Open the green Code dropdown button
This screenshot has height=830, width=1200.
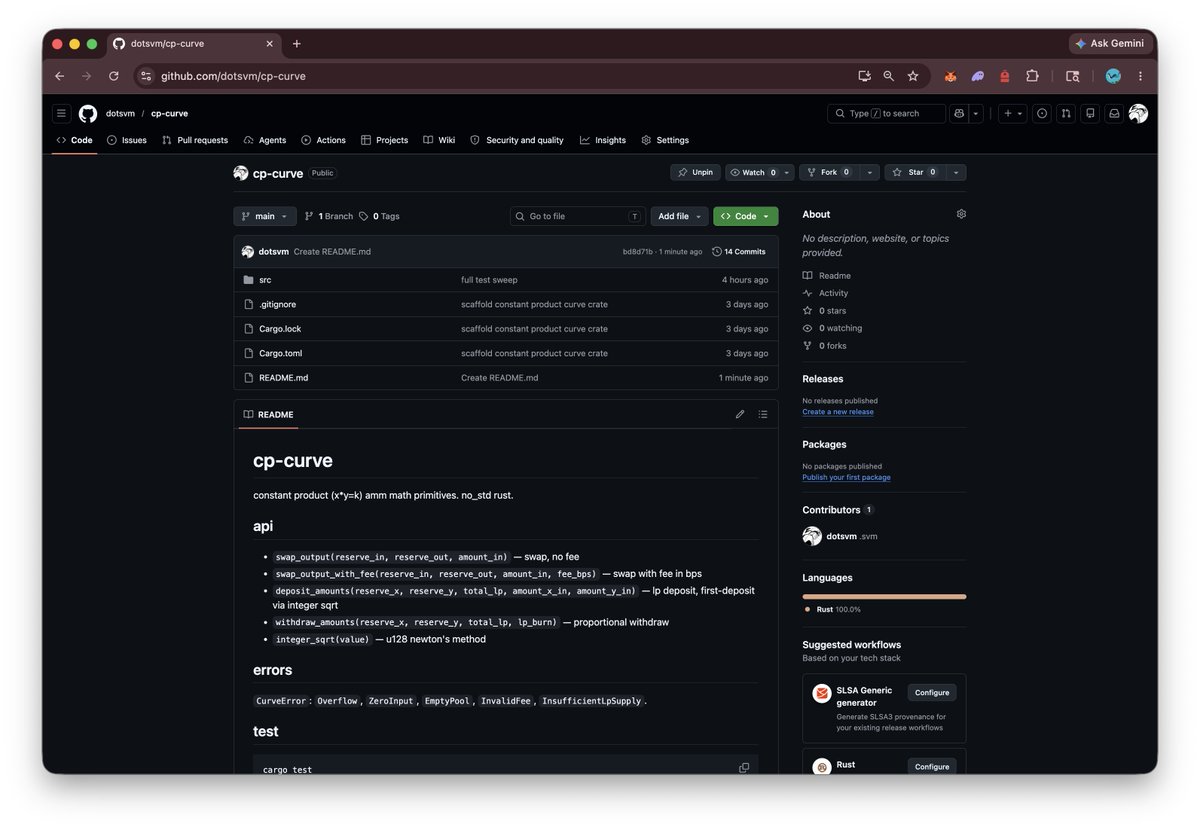click(746, 216)
